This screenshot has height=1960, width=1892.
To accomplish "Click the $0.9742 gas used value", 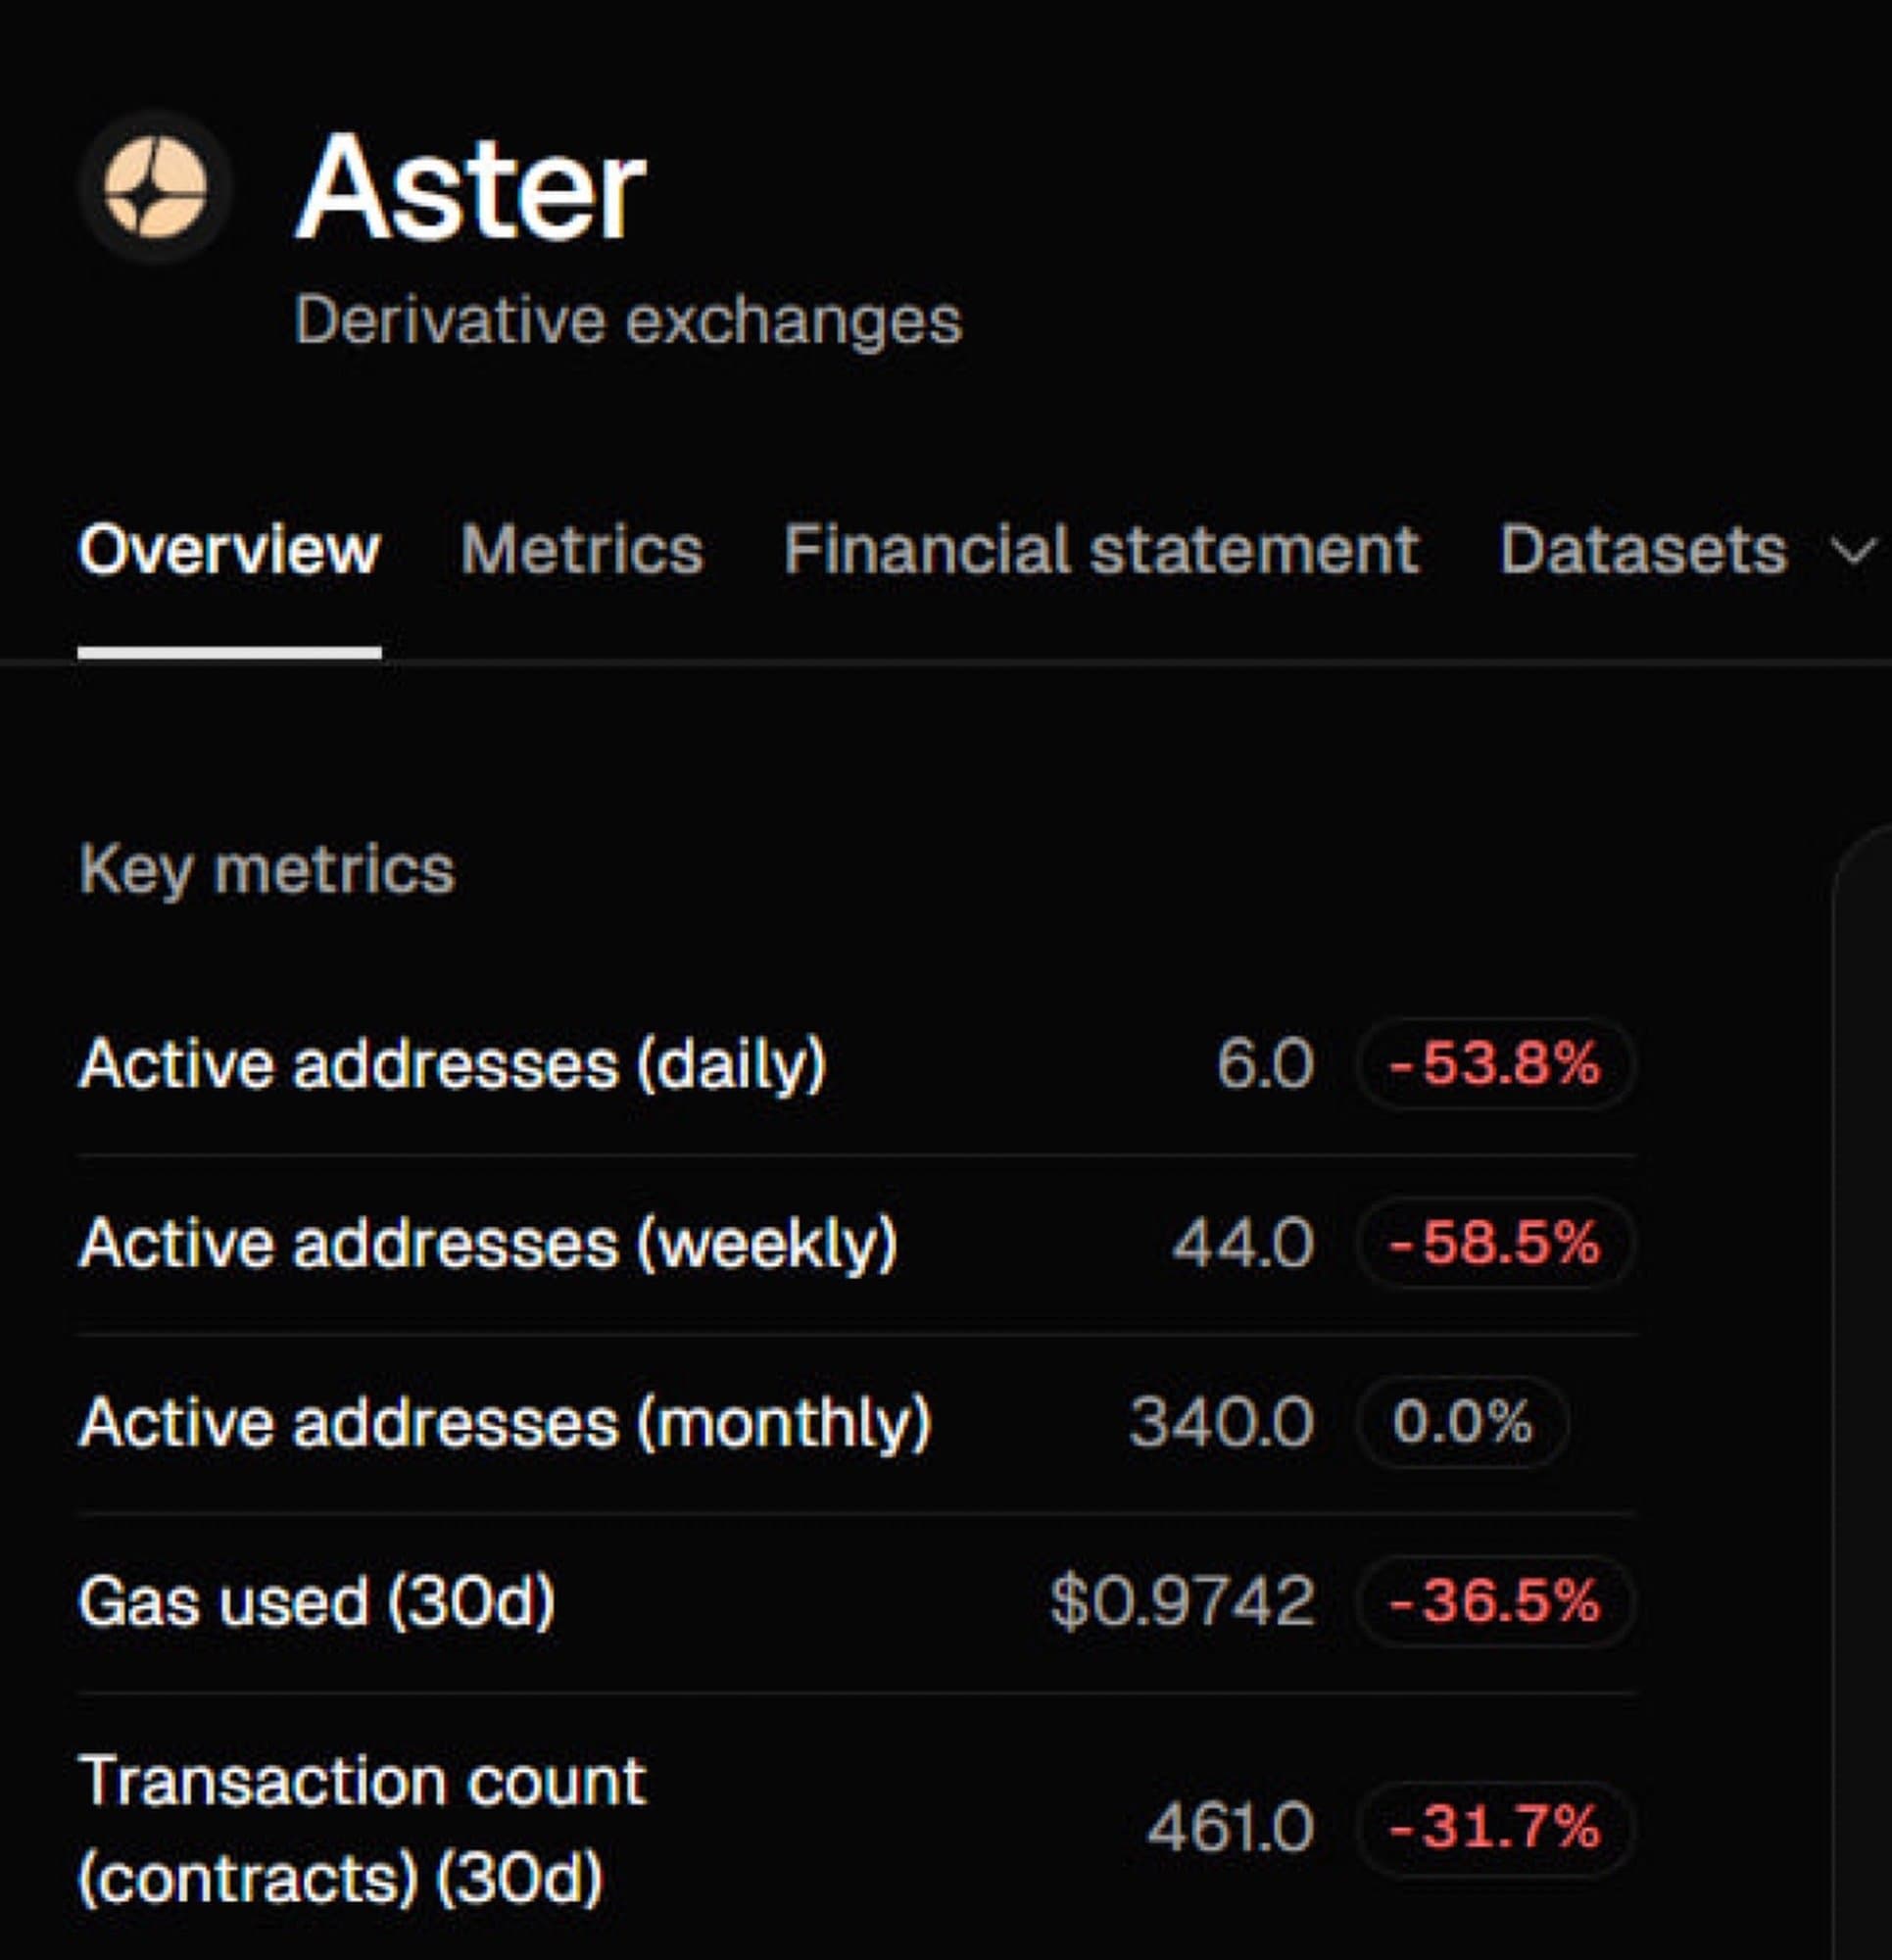I will tap(1182, 1601).
